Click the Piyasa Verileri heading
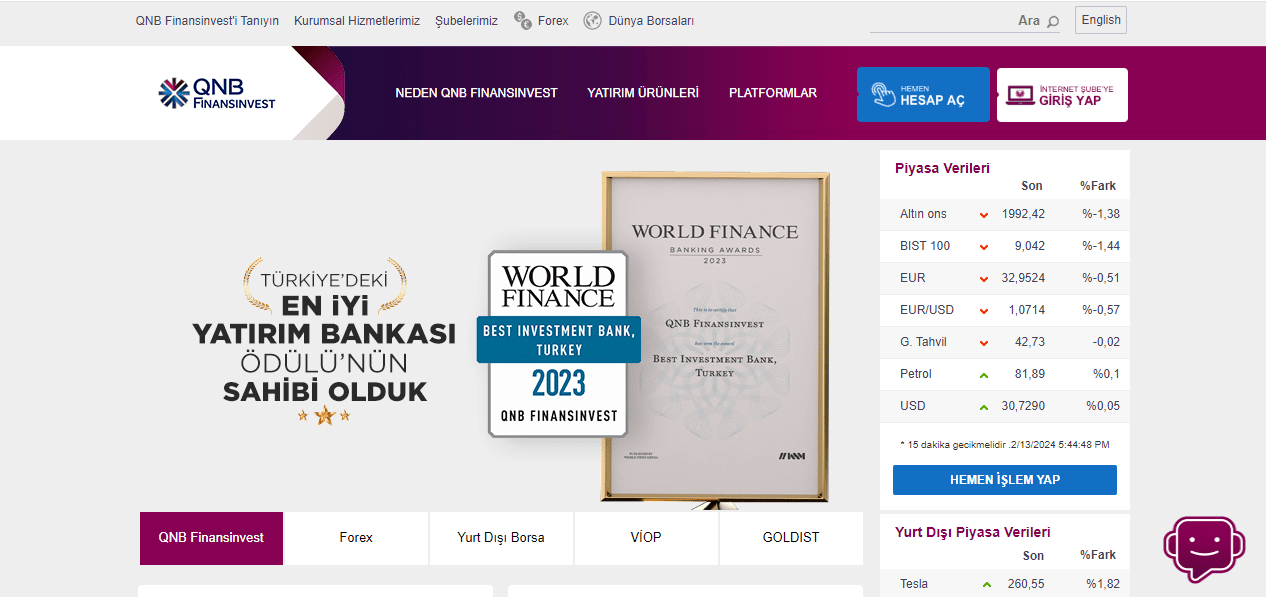This screenshot has height=597, width=1266. pyautogui.click(x=942, y=169)
